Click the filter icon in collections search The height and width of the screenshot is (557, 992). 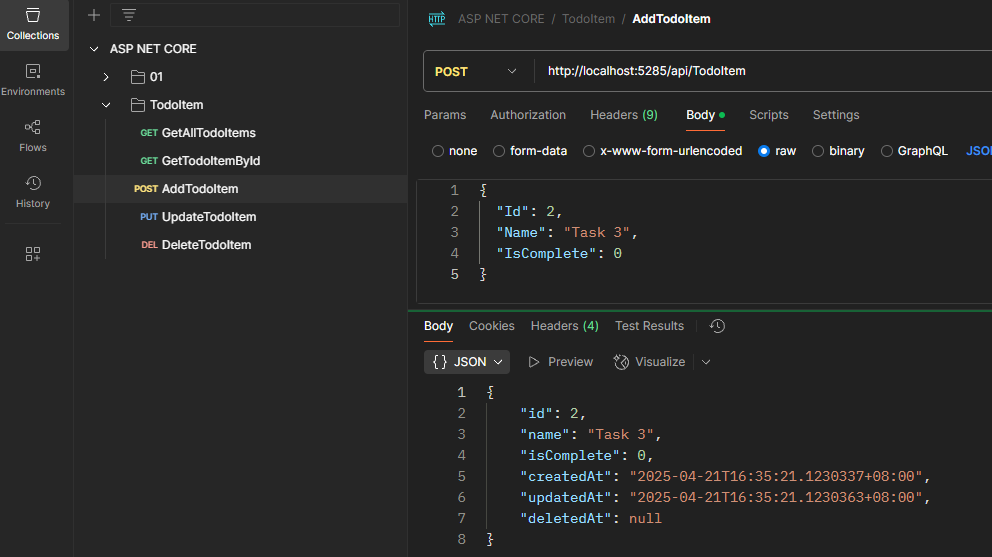point(129,15)
